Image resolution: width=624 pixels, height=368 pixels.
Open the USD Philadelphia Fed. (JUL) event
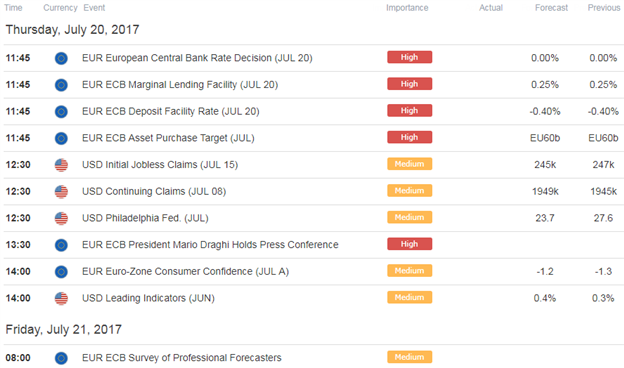click(x=145, y=218)
